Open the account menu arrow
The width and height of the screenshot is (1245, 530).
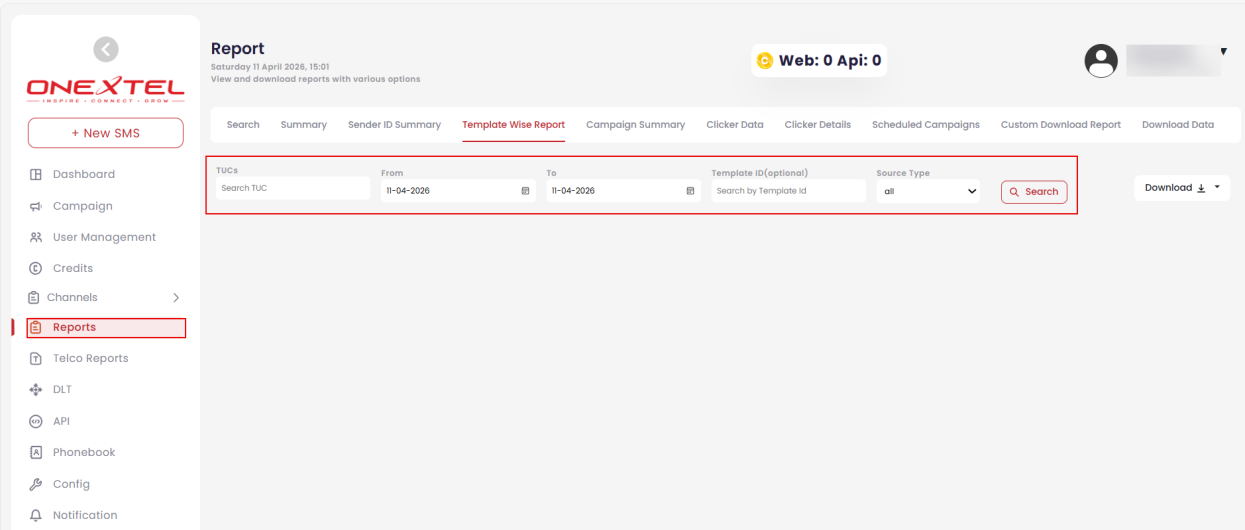click(1223, 51)
